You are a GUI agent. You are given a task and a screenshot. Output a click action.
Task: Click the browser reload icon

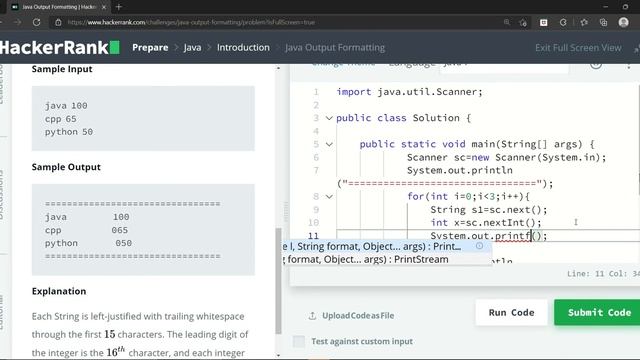(36, 22)
